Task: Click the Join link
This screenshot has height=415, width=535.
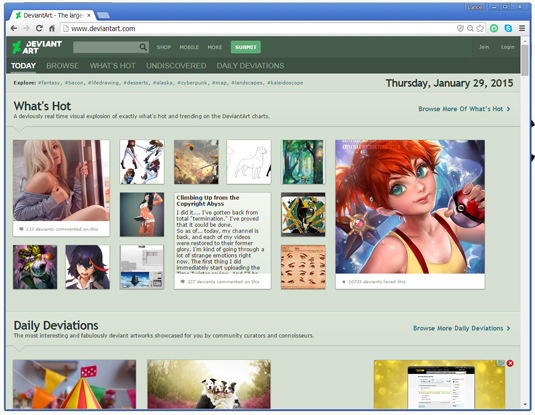Action: click(484, 47)
